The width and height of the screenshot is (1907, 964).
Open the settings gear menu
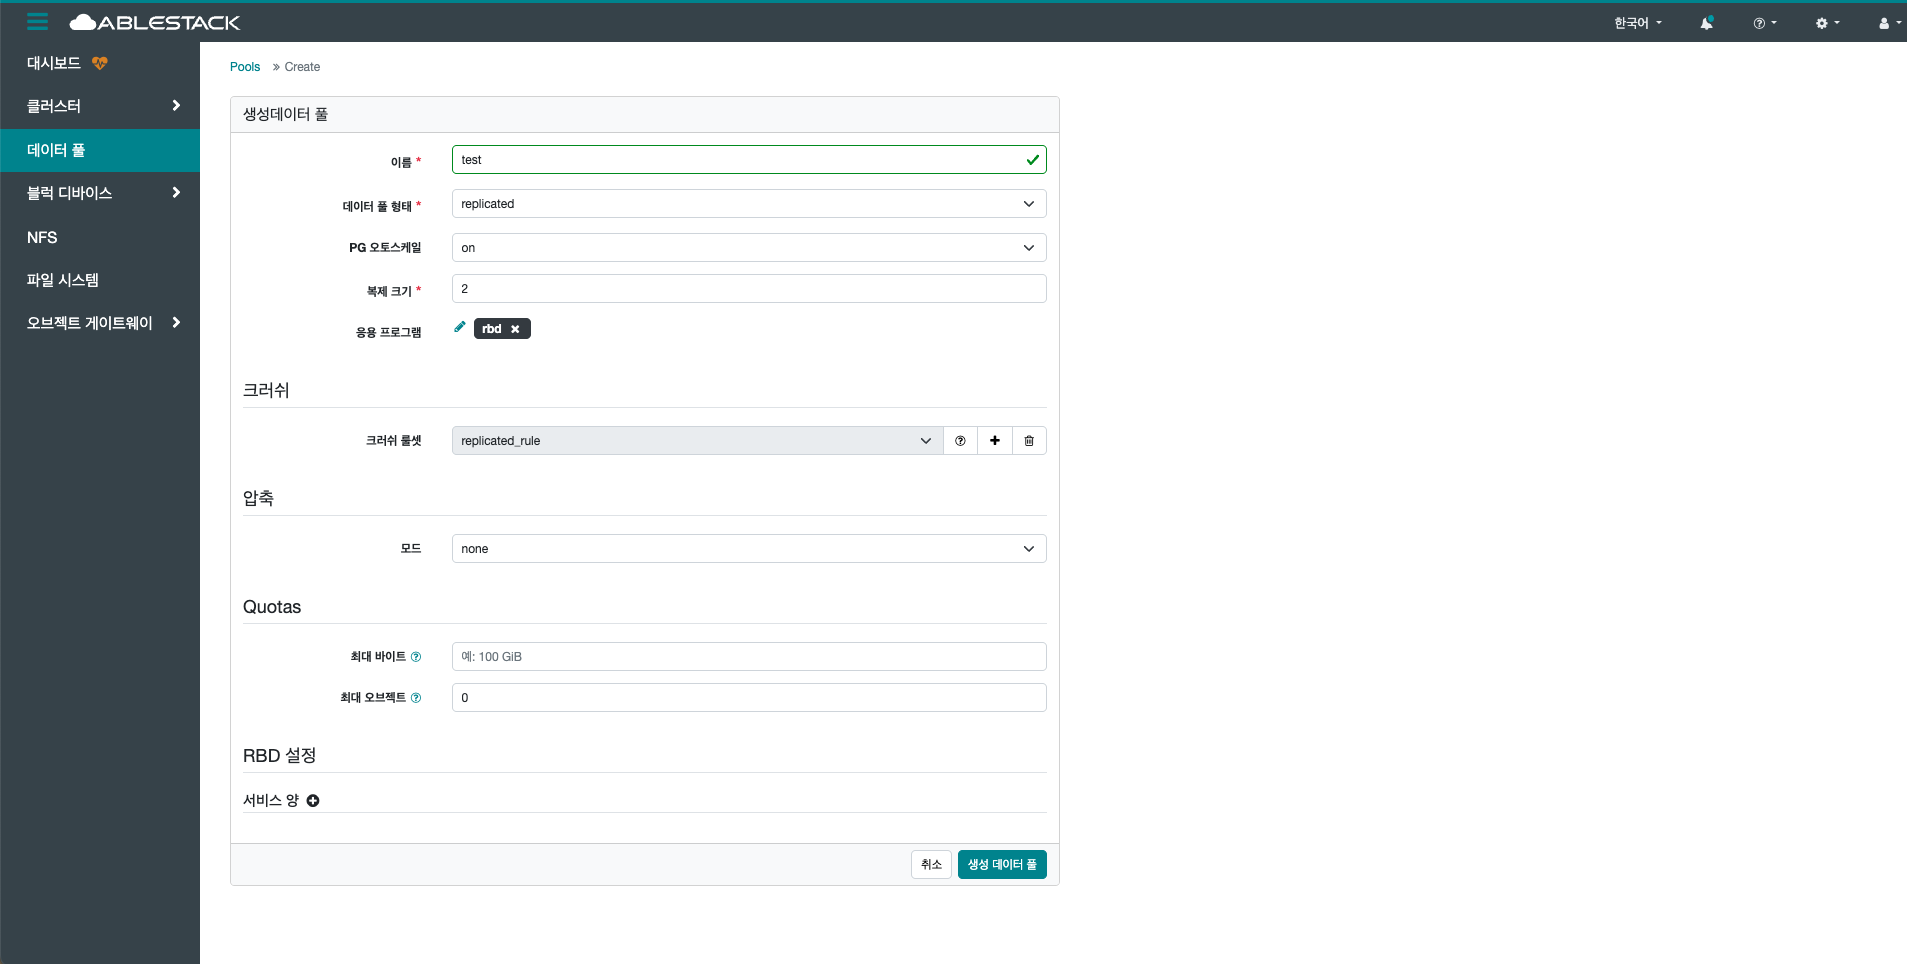pyautogui.click(x=1827, y=23)
